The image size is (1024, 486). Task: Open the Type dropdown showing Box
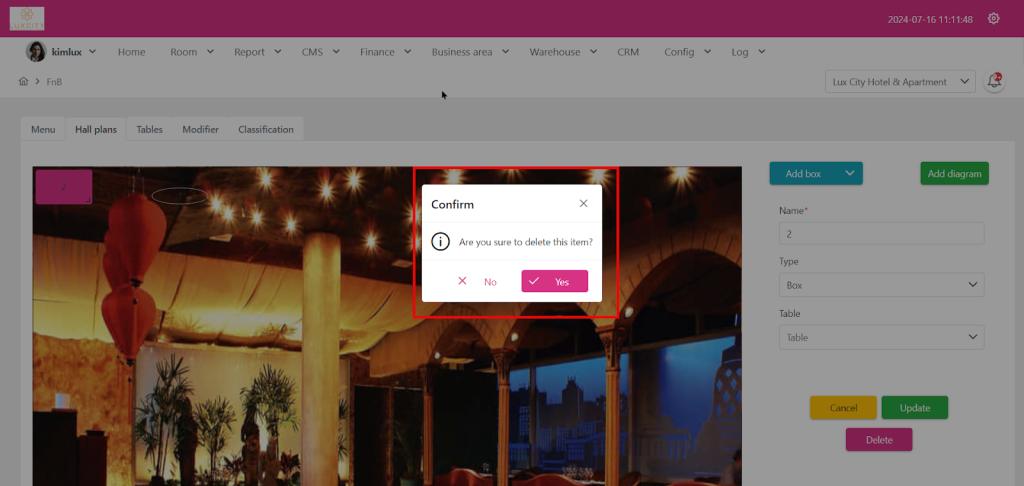[x=881, y=285]
